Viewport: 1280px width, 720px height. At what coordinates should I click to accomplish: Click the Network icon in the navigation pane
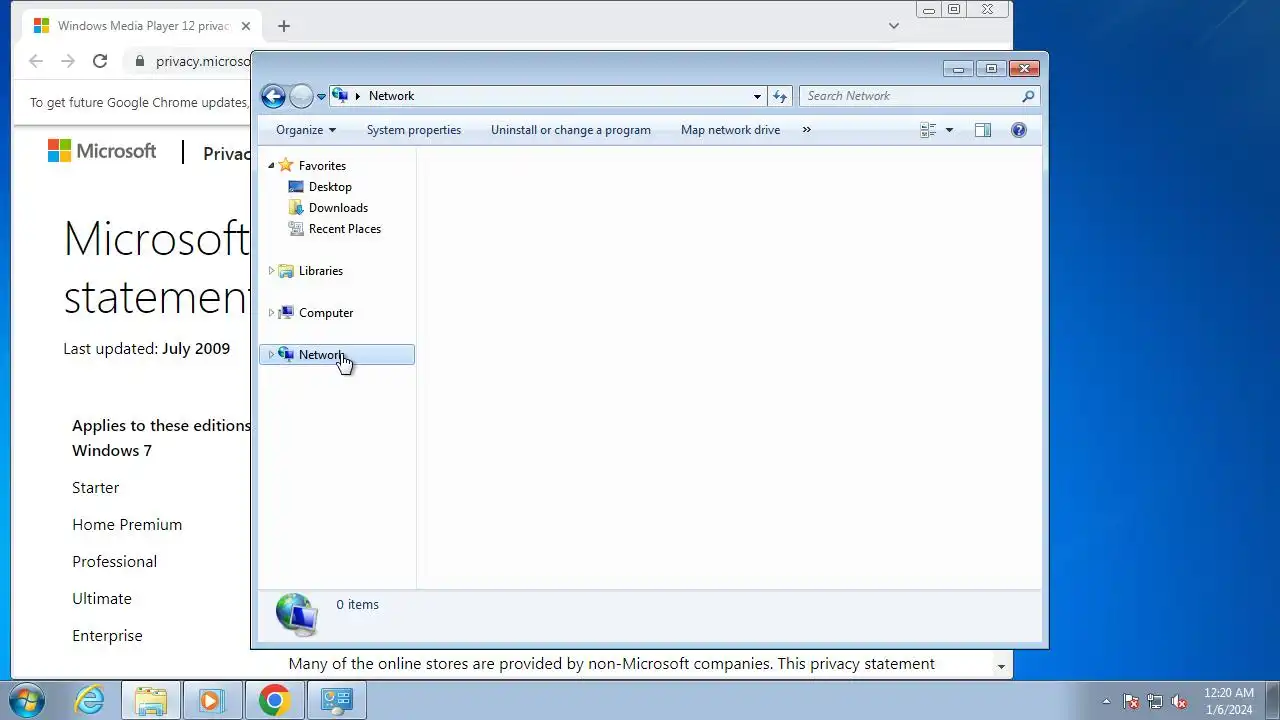point(286,354)
